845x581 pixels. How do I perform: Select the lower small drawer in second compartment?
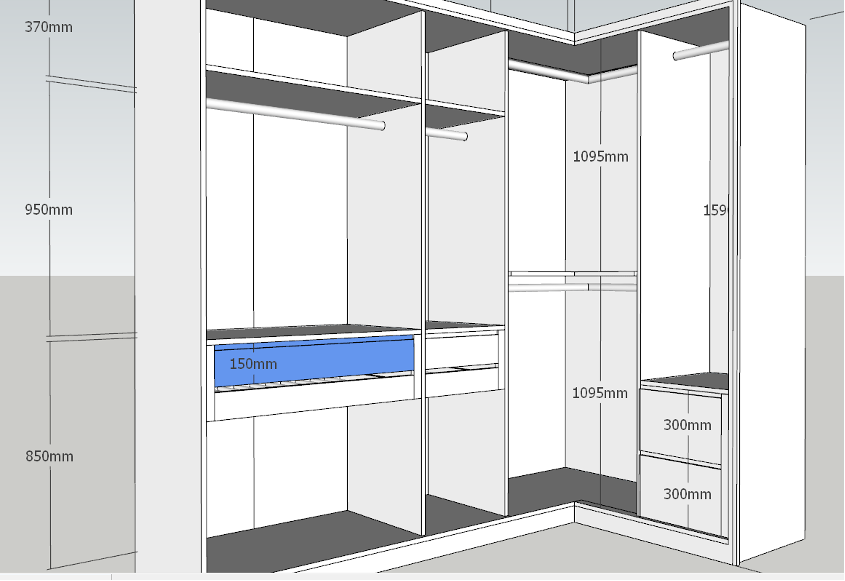click(x=462, y=382)
